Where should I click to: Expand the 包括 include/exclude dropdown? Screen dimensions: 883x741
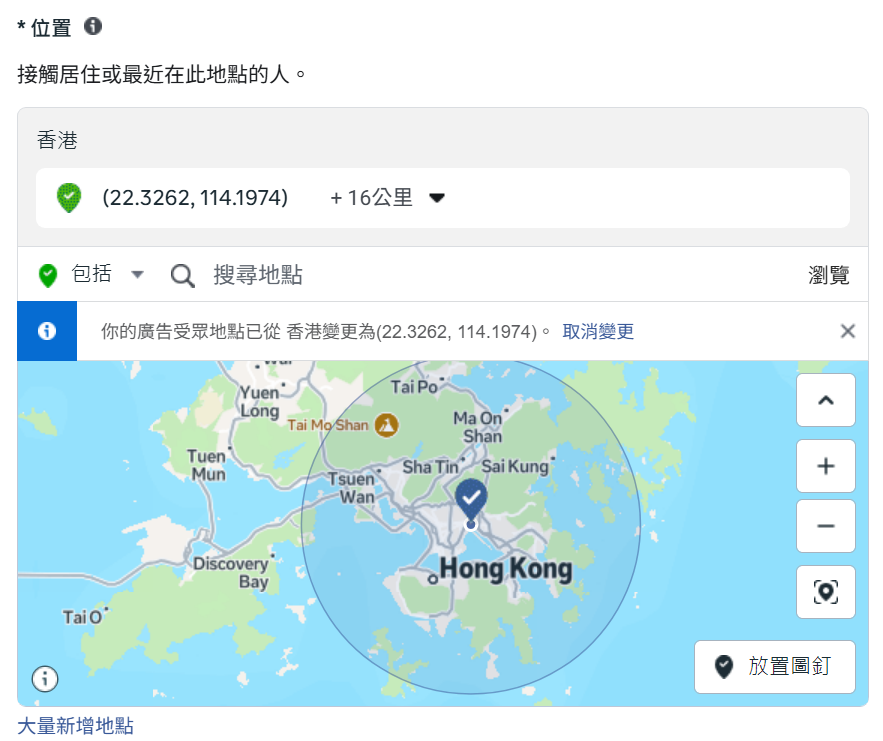pos(138,275)
